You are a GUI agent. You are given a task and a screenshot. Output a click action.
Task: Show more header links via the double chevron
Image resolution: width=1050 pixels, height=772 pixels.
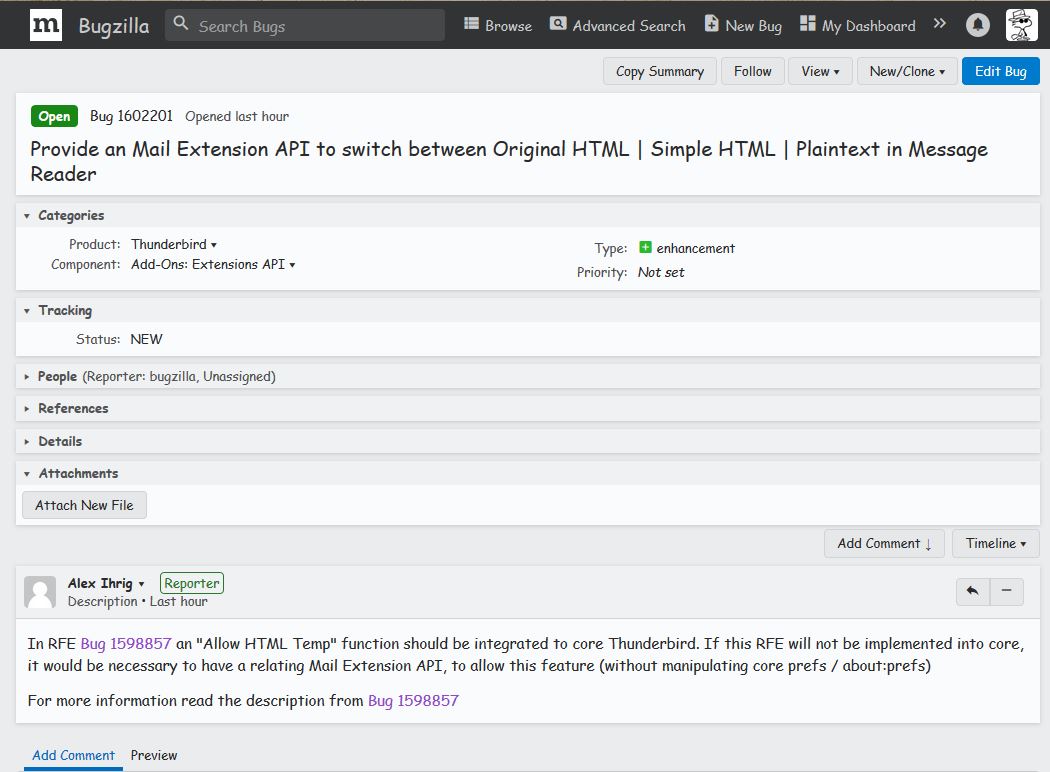click(x=940, y=24)
